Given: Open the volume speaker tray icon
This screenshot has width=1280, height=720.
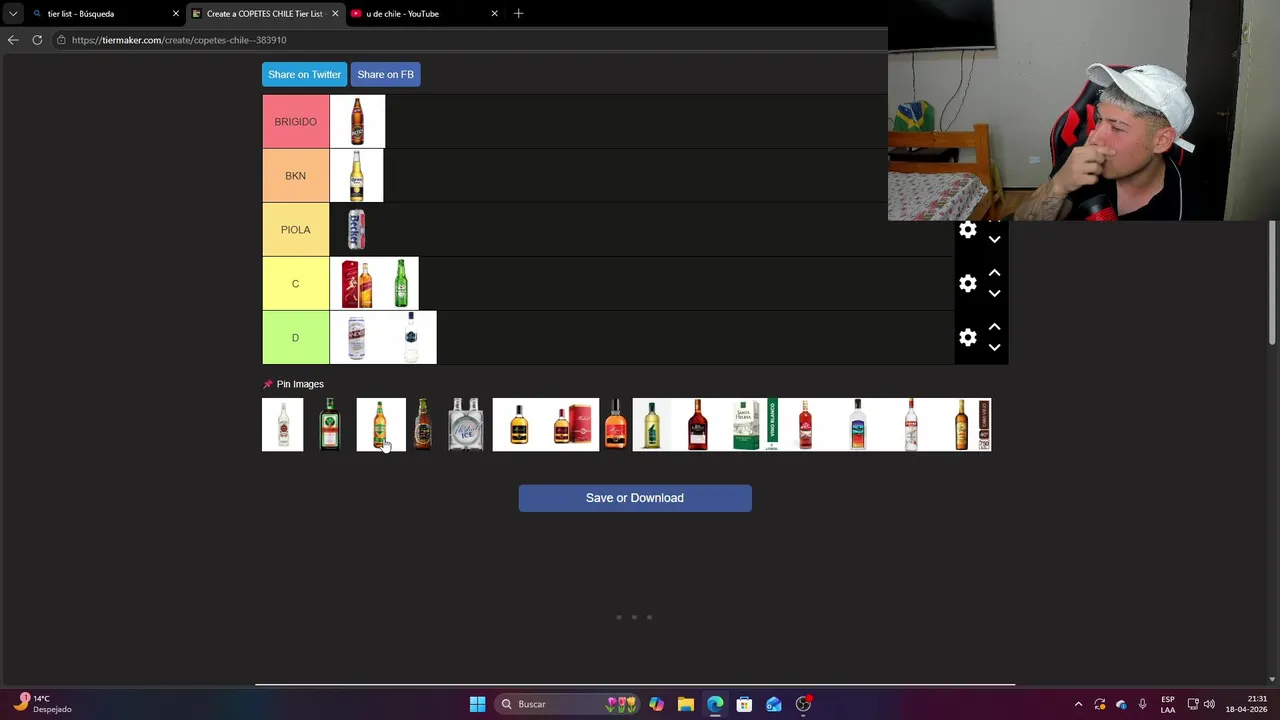Looking at the screenshot, I should pos(1209,704).
